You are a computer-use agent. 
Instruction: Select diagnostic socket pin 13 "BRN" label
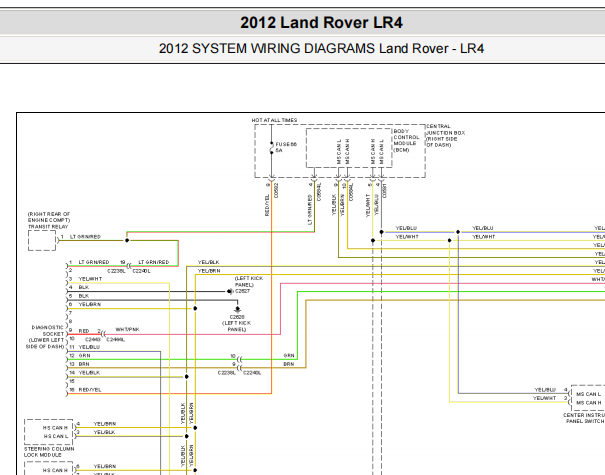pos(84,364)
